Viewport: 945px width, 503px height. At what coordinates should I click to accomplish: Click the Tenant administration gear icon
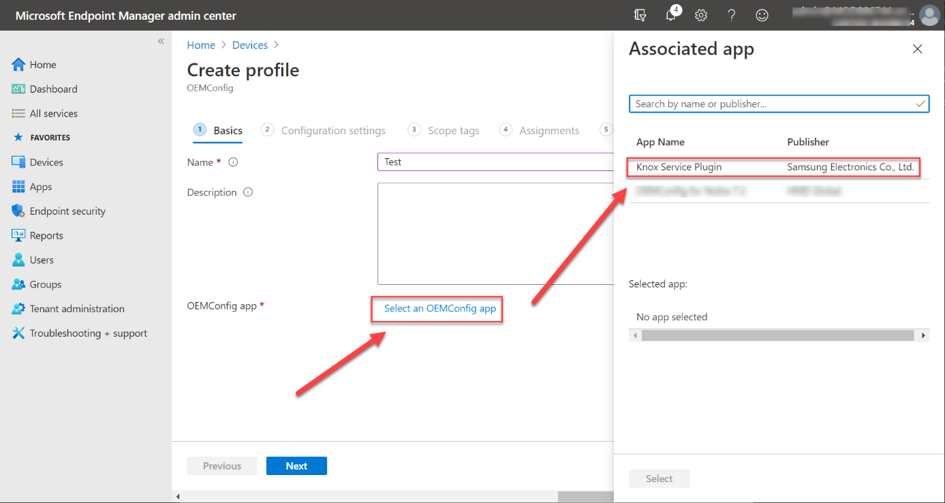click(x=19, y=309)
